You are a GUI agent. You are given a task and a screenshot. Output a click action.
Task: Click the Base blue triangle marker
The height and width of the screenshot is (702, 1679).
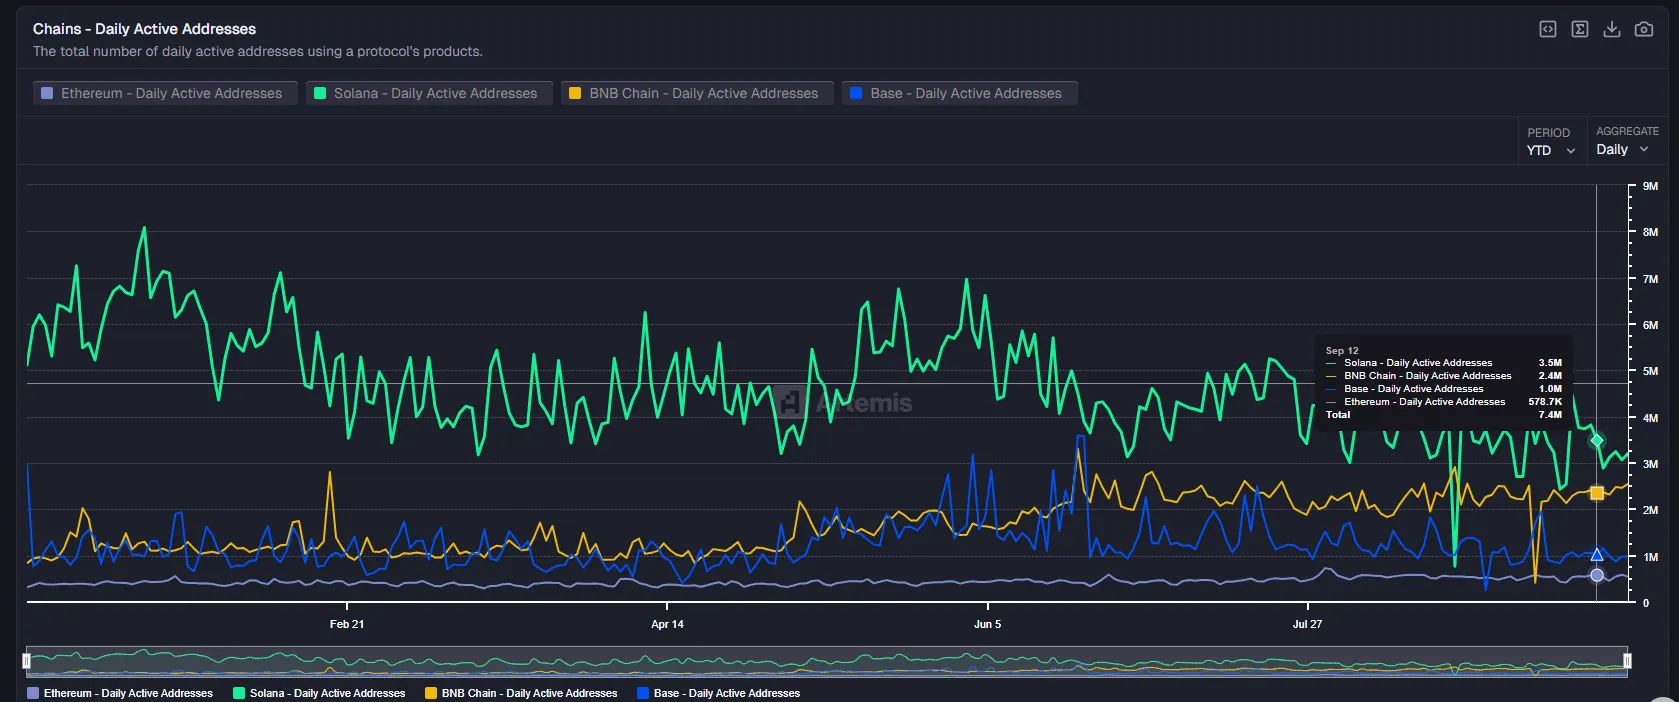1597,555
